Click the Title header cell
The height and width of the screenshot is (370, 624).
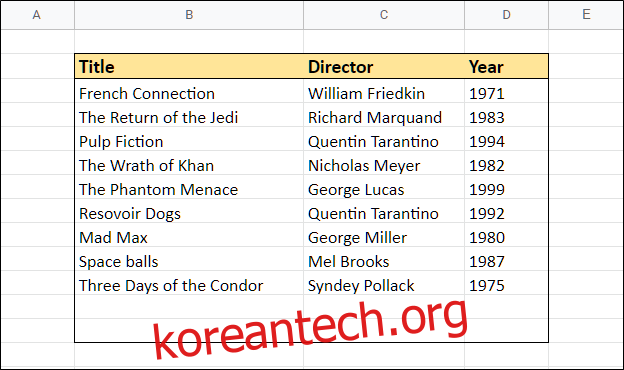189,66
